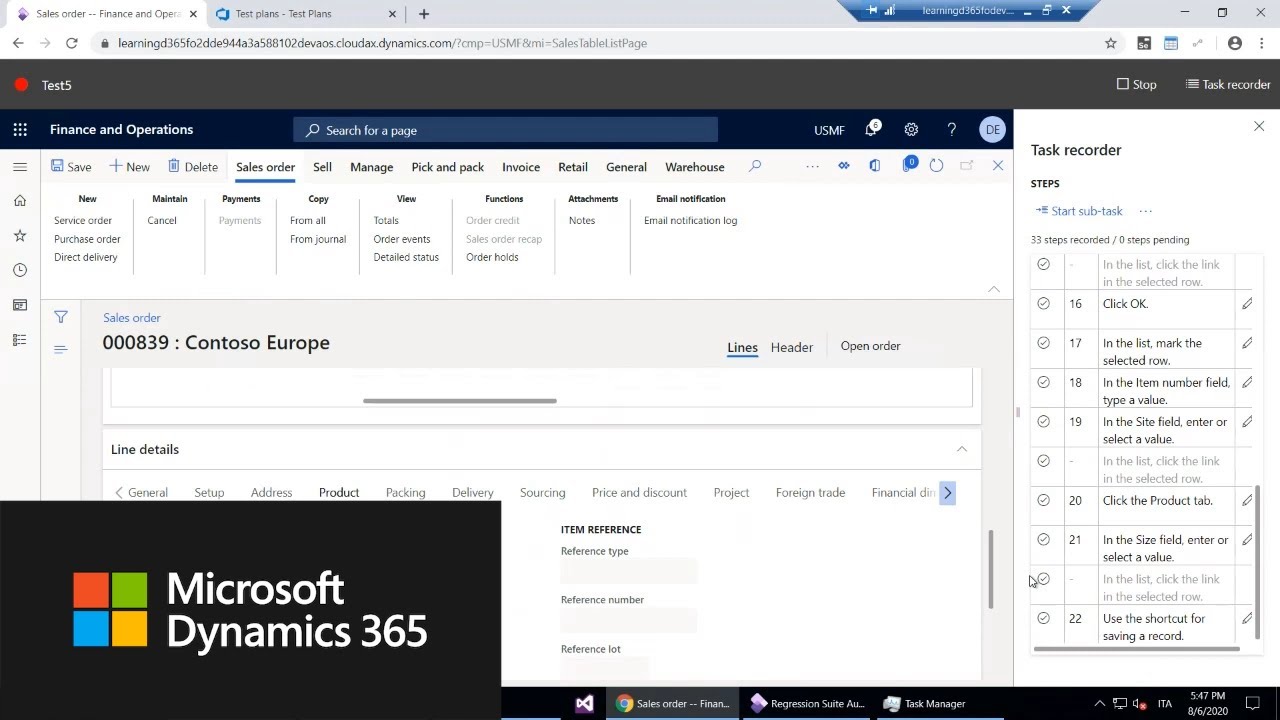Viewport: 1280px width, 720px height.
Task: Switch to the Price and discount tab
Action: coord(639,493)
